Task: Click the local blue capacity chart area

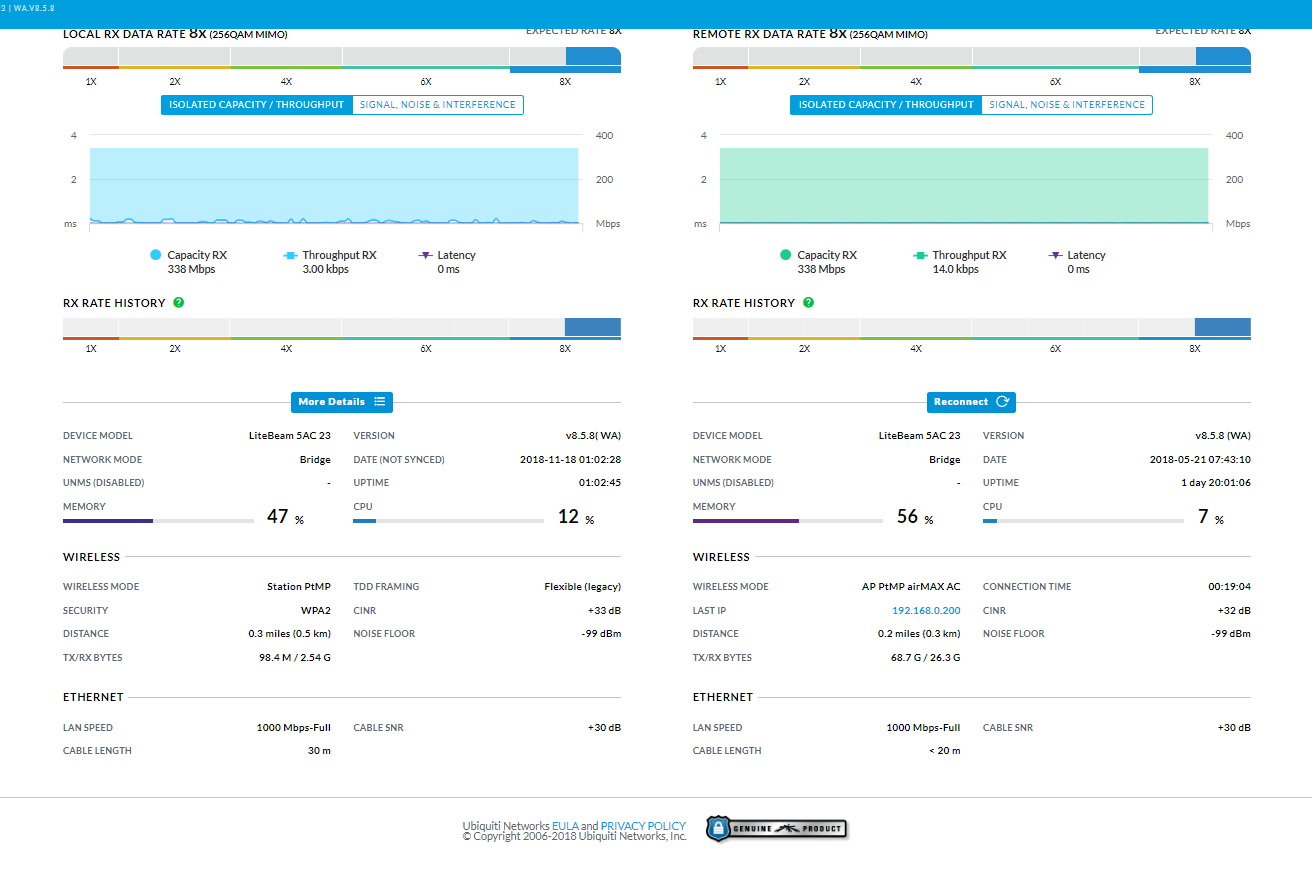Action: 334,185
